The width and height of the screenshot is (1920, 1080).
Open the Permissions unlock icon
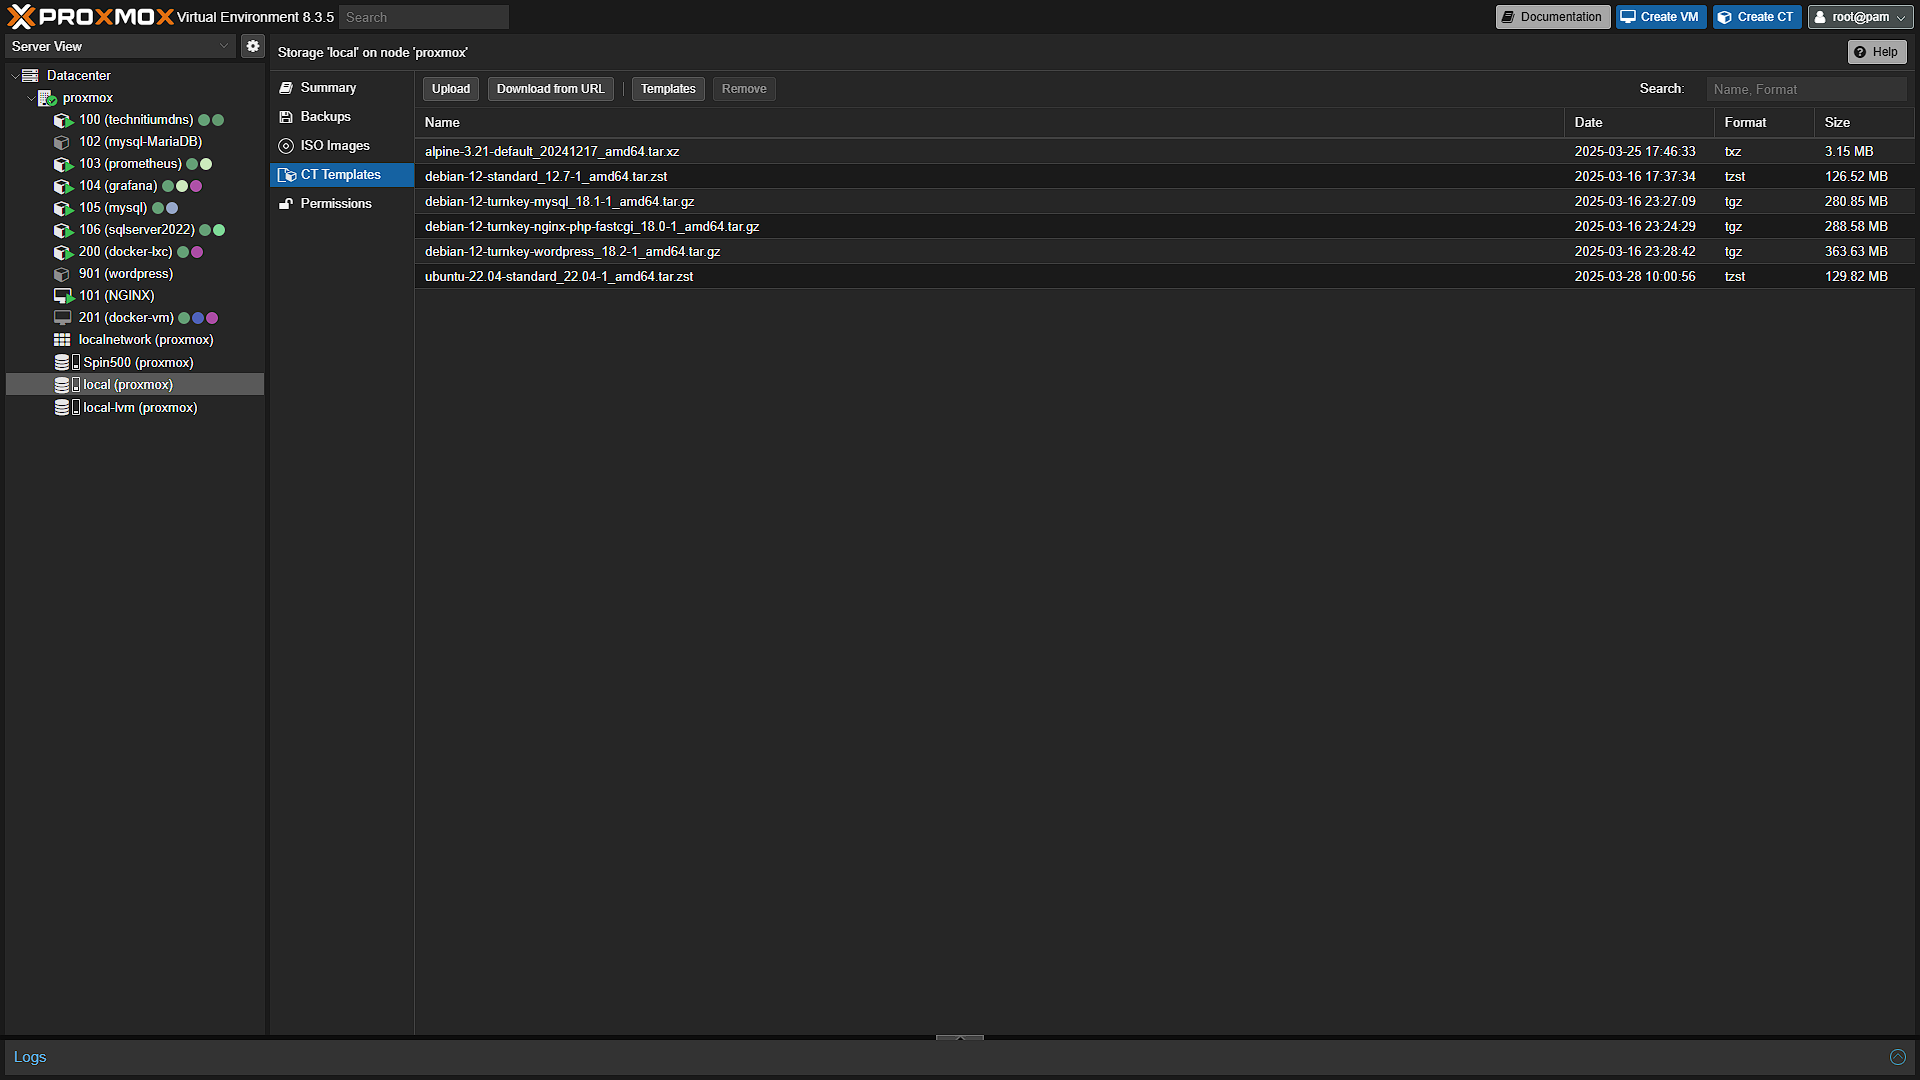[x=286, y=204]
